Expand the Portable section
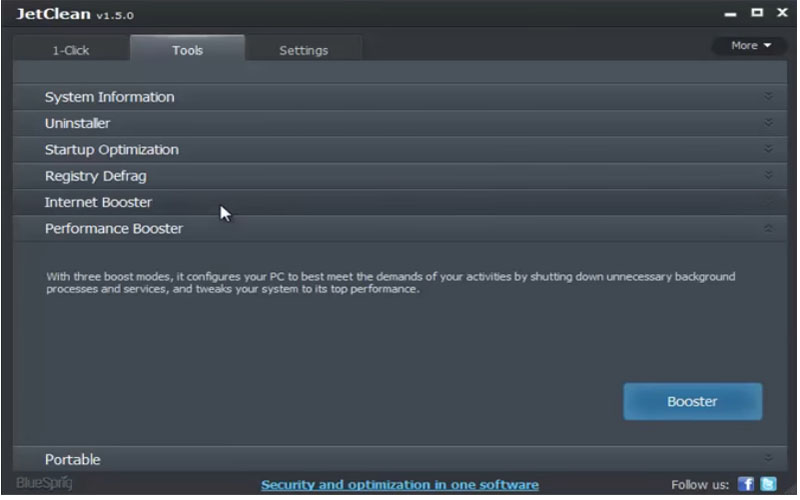Viewport: 800px width, 500px height. (x=399, y=459)
